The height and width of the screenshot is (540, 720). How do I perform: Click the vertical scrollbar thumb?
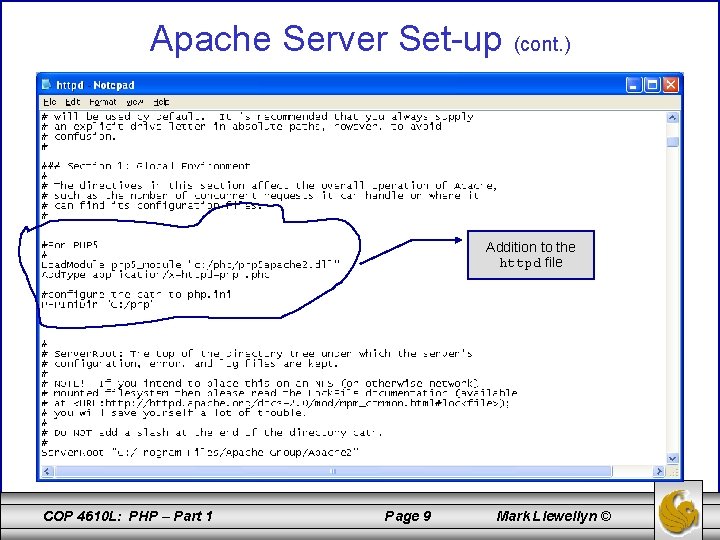[672, 142]
